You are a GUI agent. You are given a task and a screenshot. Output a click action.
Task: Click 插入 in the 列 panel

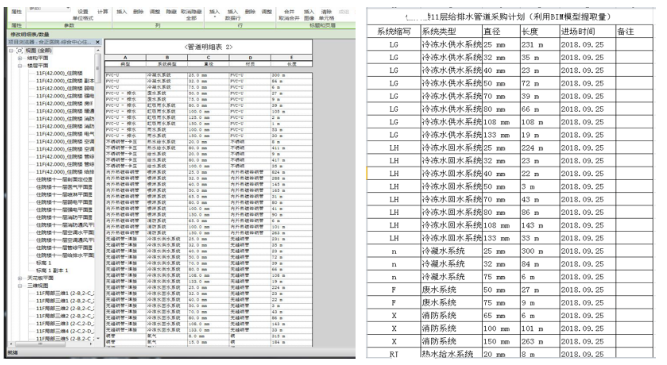pyautogui.click(x=122, y=11)
